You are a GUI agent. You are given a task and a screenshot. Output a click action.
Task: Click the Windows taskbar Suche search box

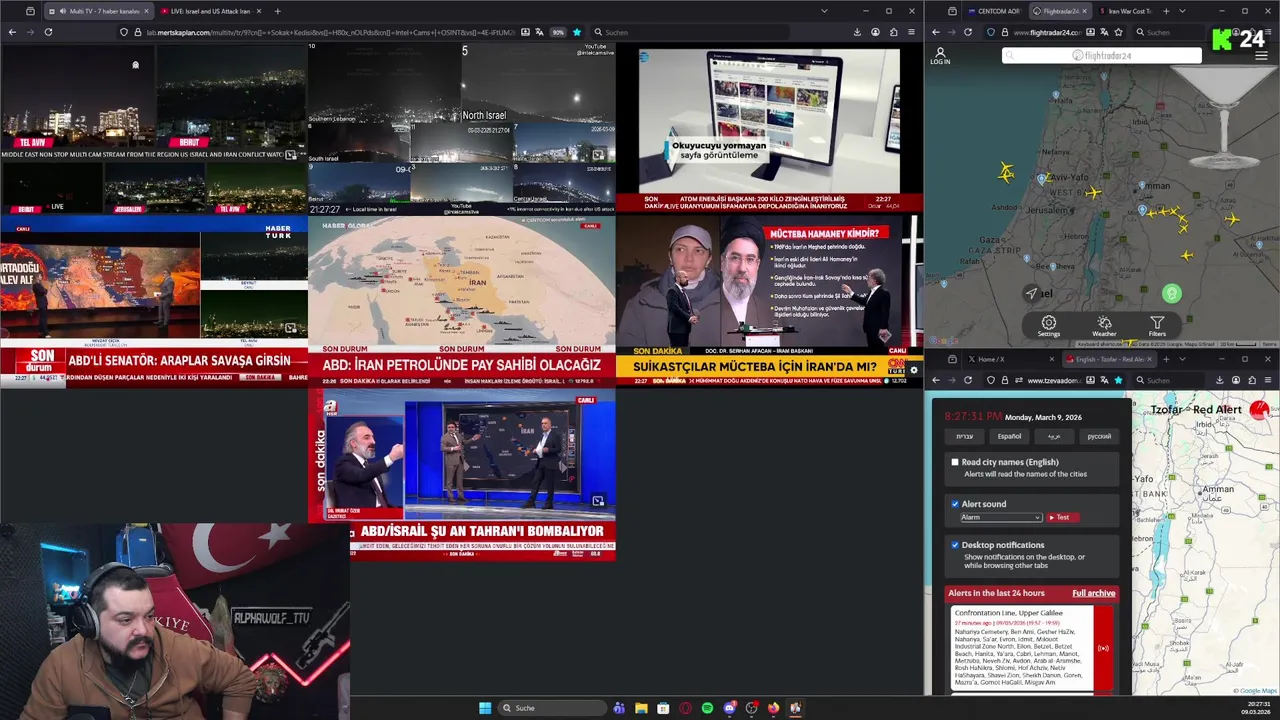point(552,708)
